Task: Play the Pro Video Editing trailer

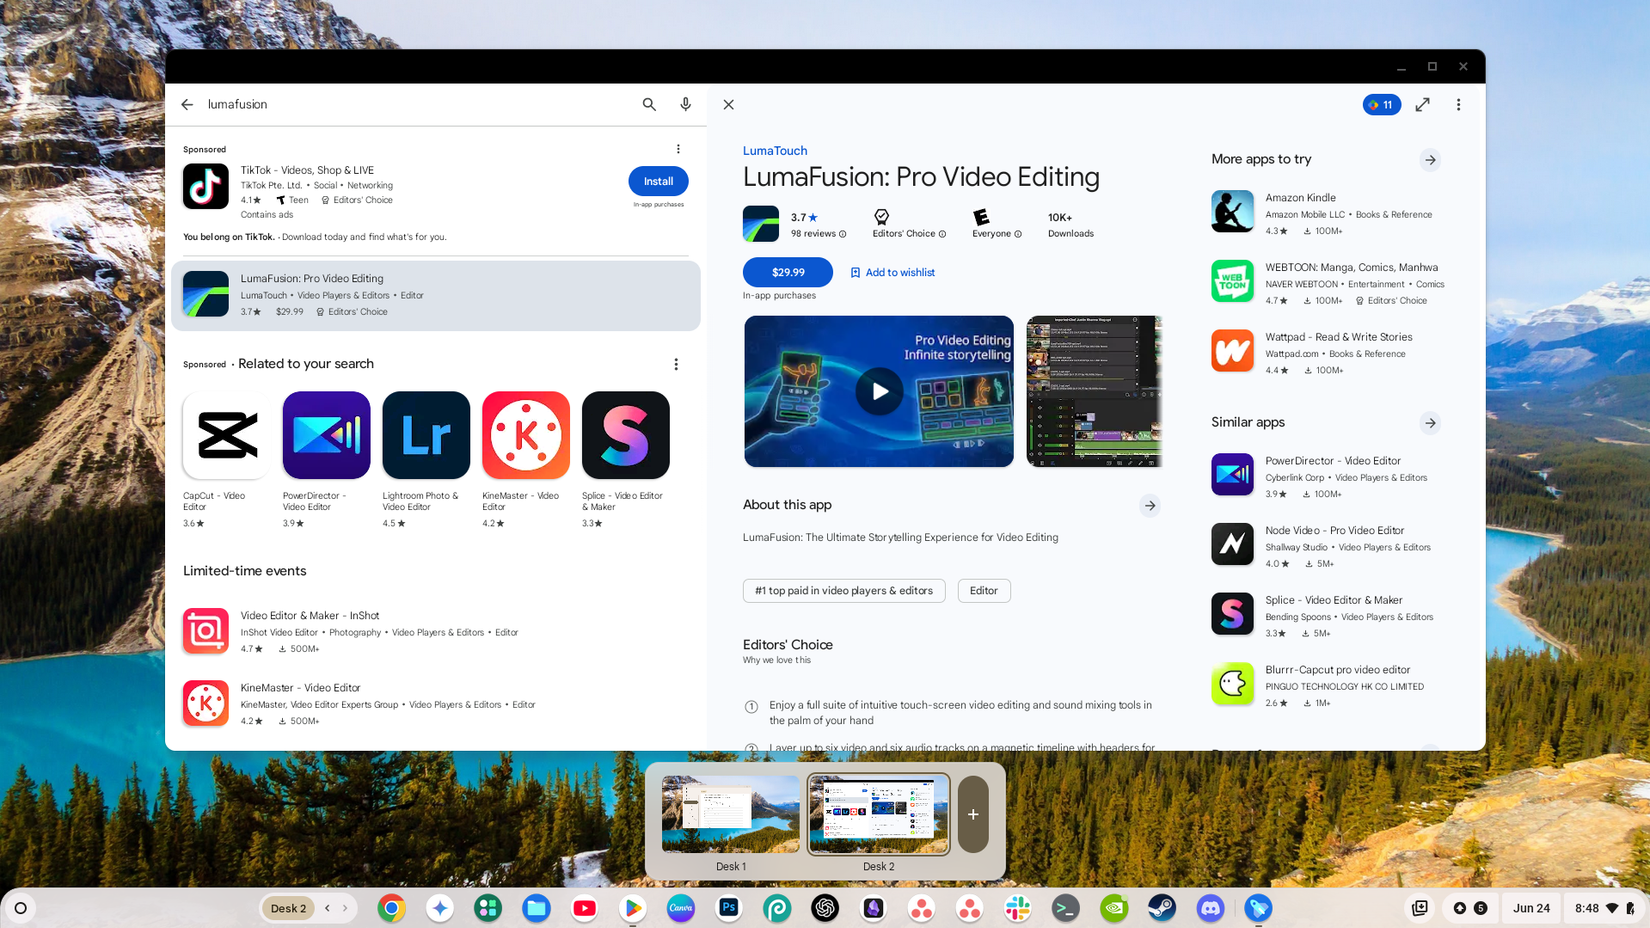Action: point(878,391)
